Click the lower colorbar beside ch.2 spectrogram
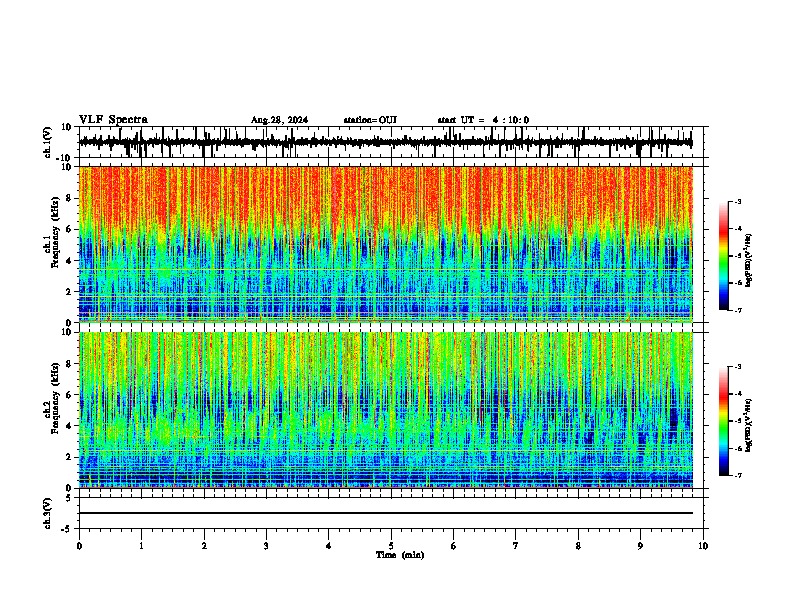The height and width of the screenshot is (612, 792). [724, 421]
